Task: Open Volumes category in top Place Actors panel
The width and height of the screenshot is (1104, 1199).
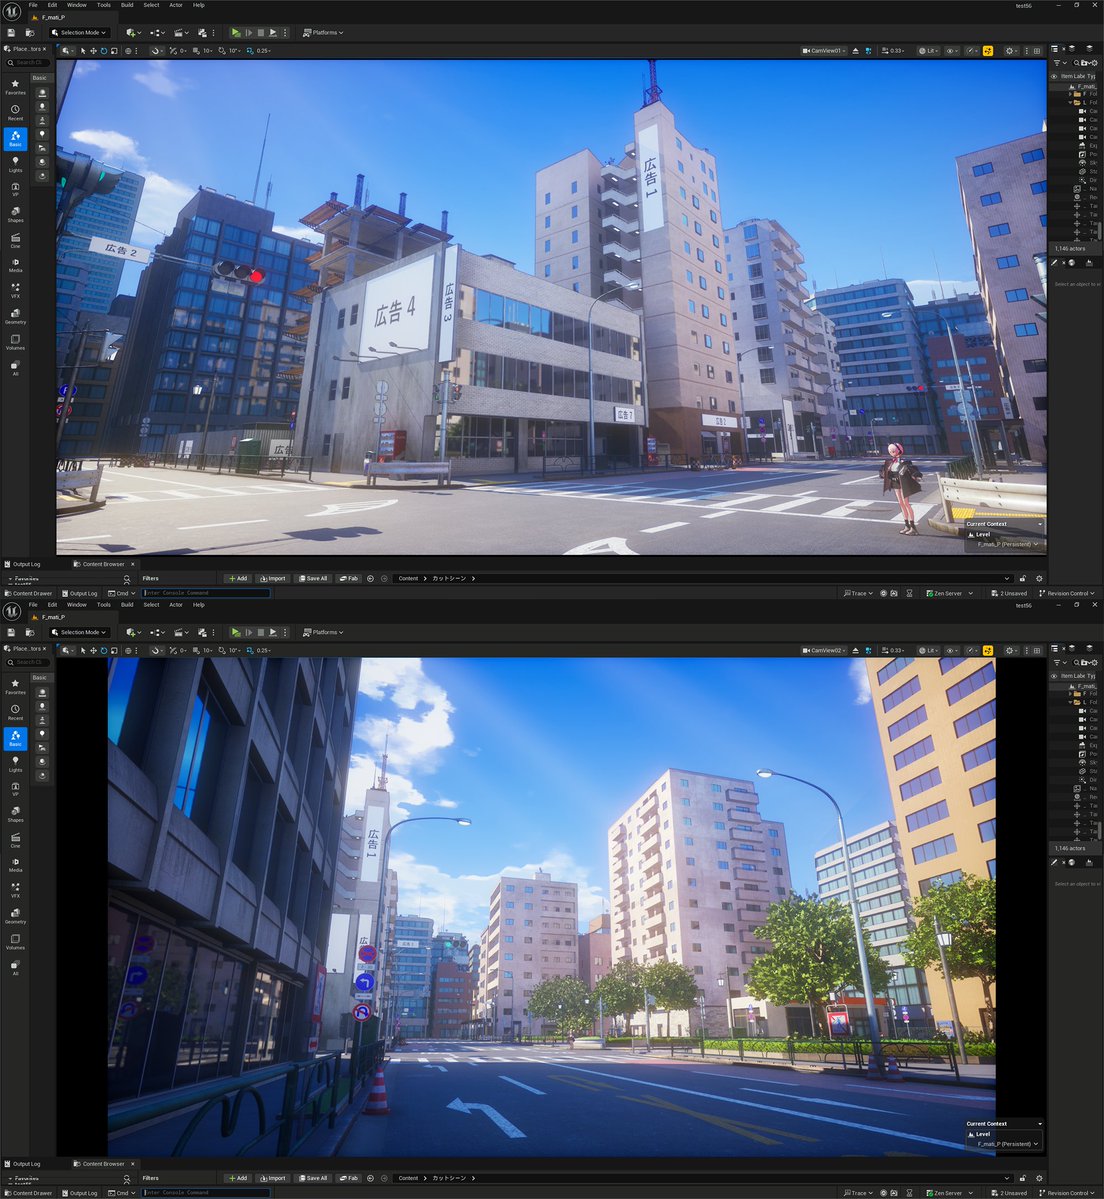Action: (x=15, y=342)
